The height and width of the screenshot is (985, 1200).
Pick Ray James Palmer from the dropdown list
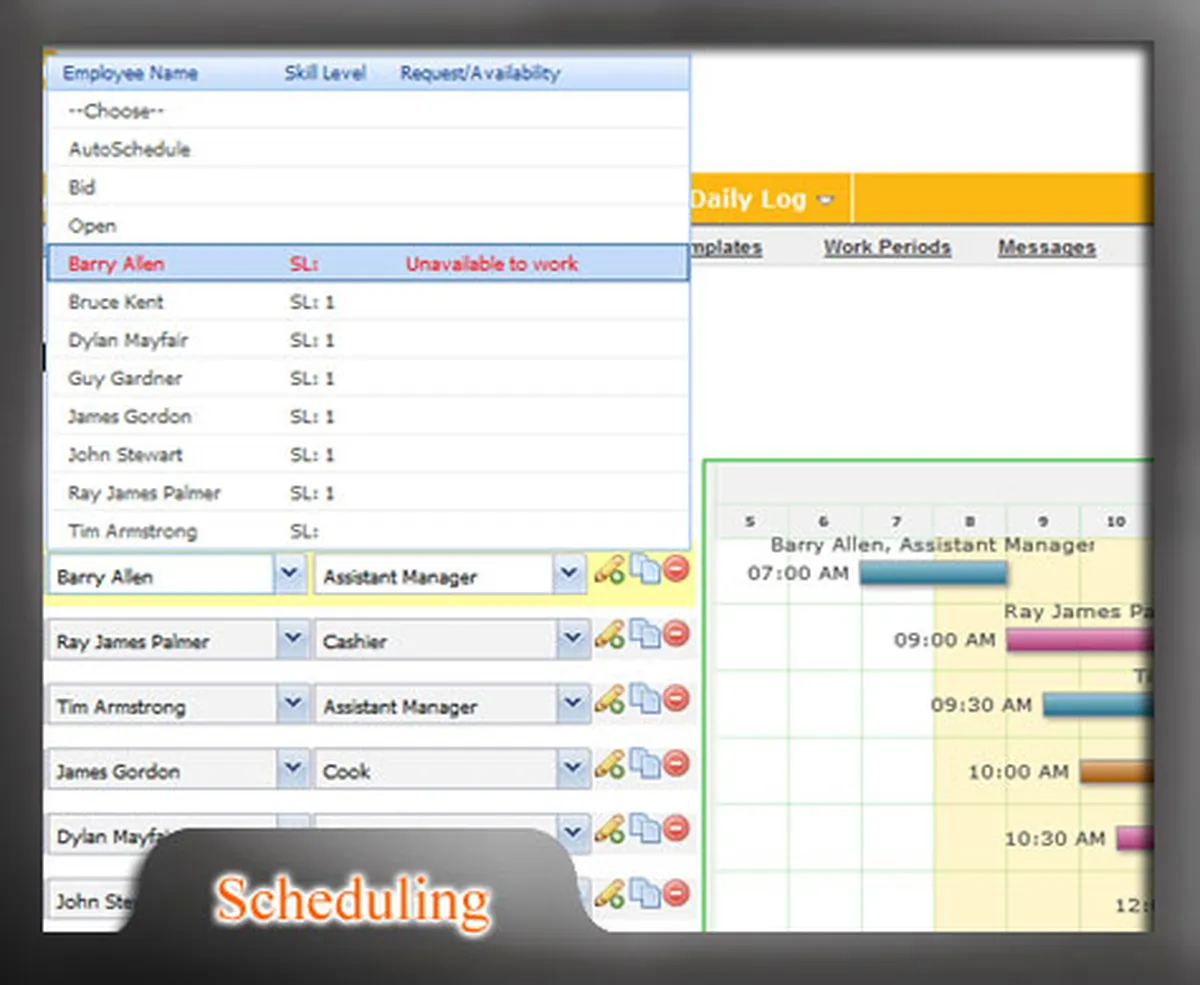pyautogui.click(x=369, y=493)
